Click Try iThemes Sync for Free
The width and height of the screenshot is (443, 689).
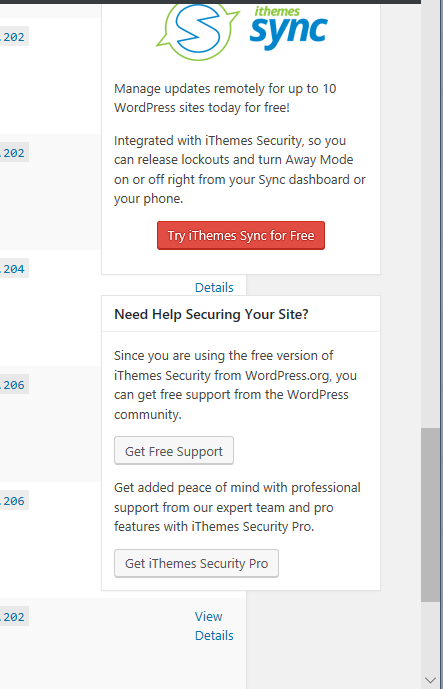coord(241,236)
